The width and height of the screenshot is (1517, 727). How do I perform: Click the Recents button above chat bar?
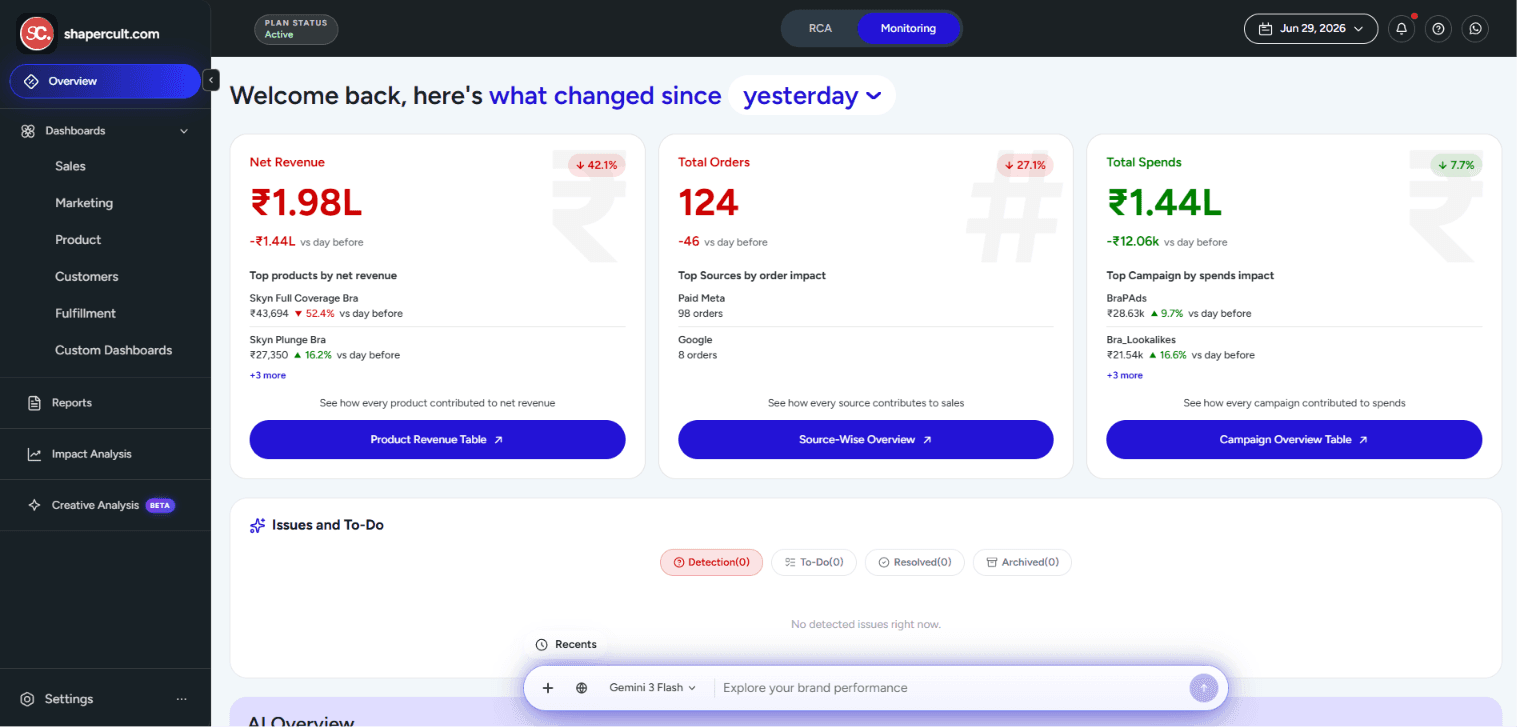(566, 645)
